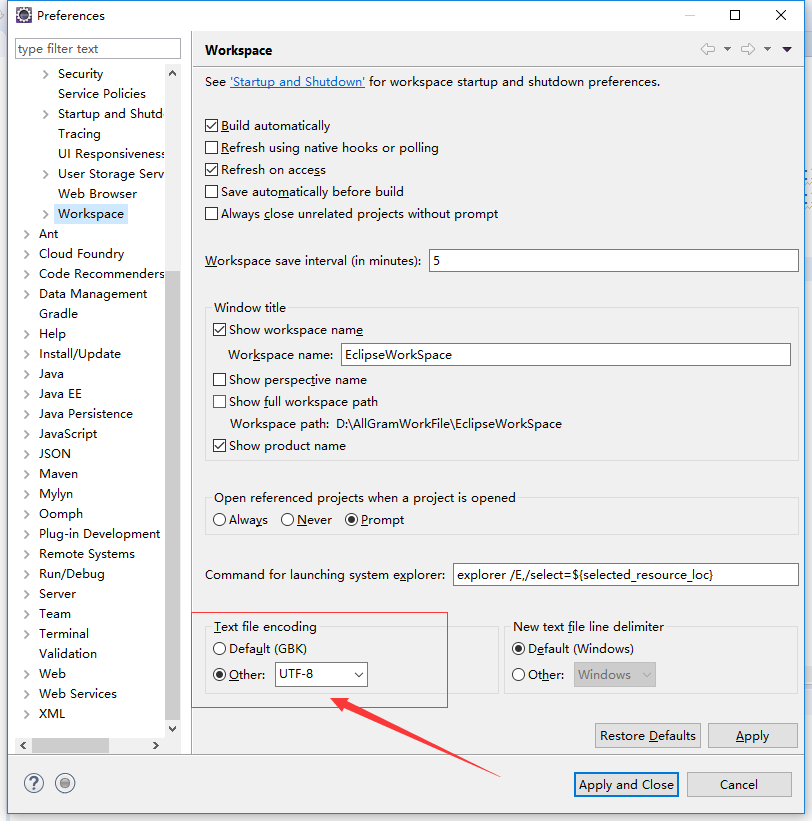Screen dimensions: 812x821
Task: Select Default (Windows) line delimiter
Action: click(518, 649)
